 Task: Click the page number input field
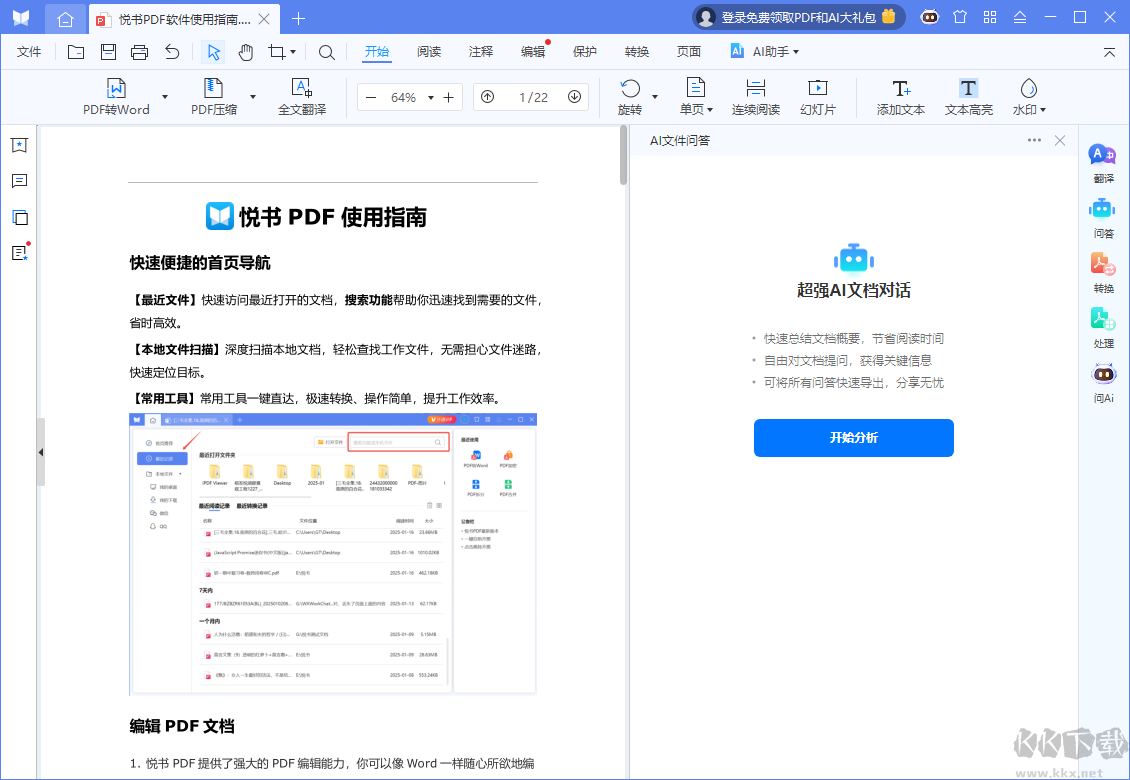[x=532, y=98]
